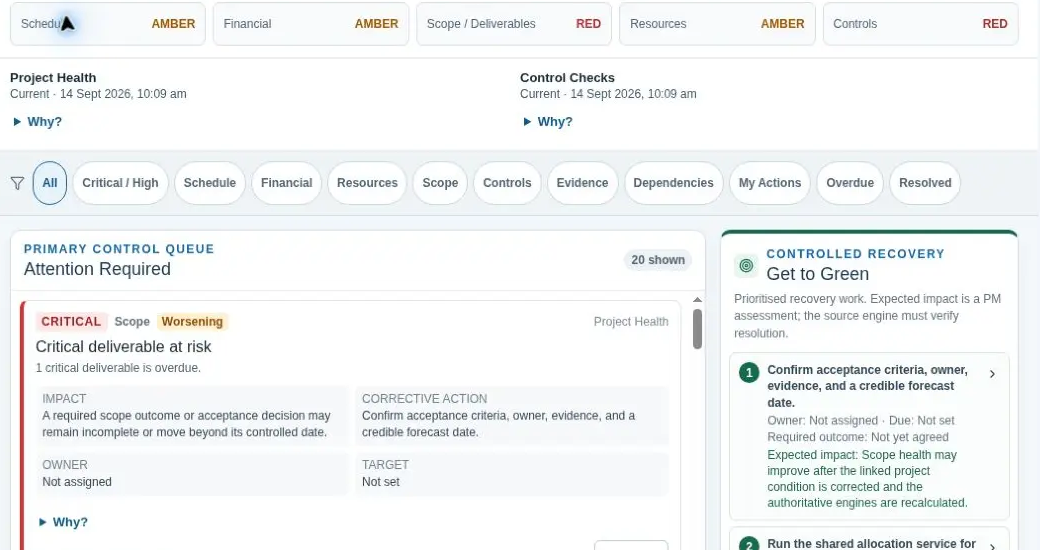Filter queue by Scope
This screenshot has width=1040, height=550.
440,183
